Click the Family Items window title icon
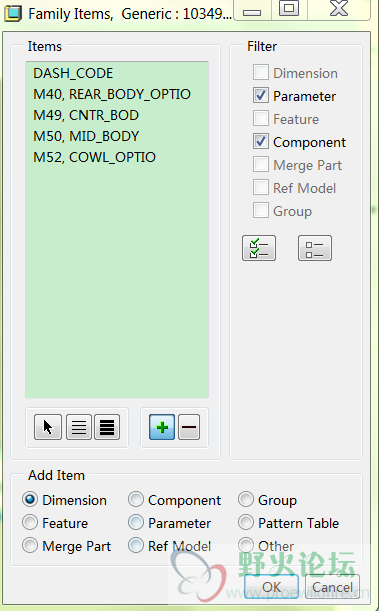 pyautogui.click(x=13, y=14)
